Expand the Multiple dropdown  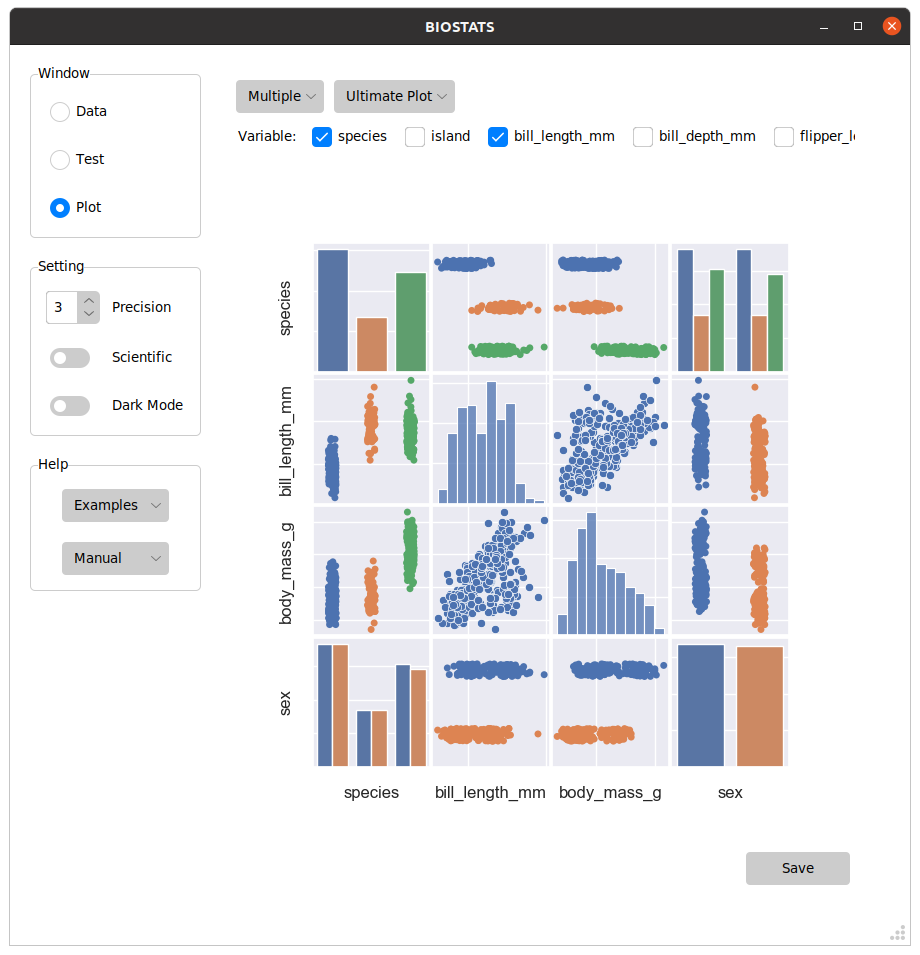click(280, 97)
